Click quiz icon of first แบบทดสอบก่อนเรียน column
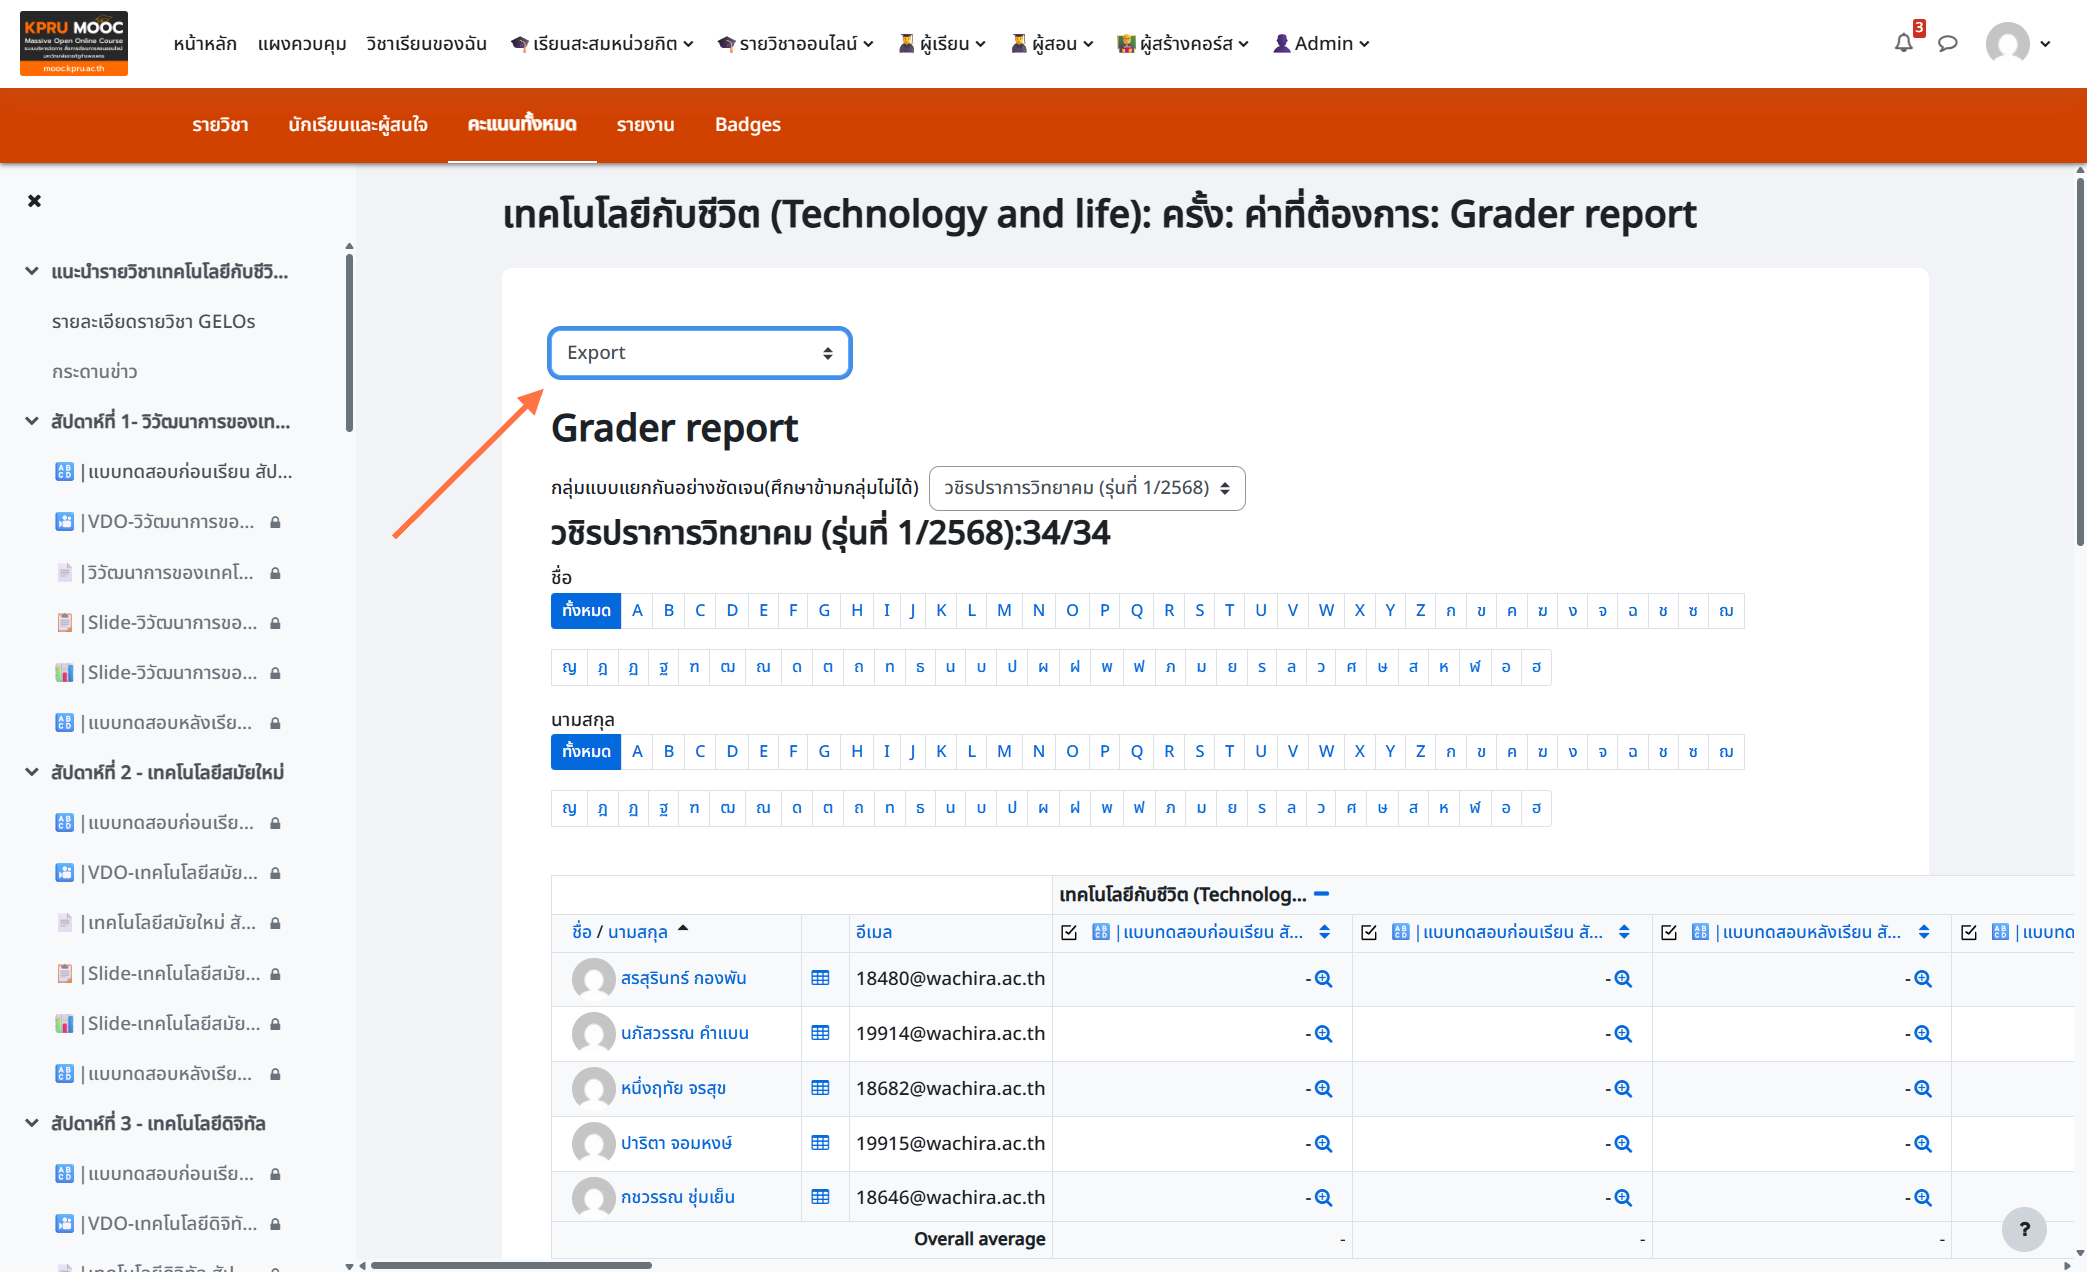Viewport: 2087px width, 1272px height. pyautogui.click(x=1101, y=932)
